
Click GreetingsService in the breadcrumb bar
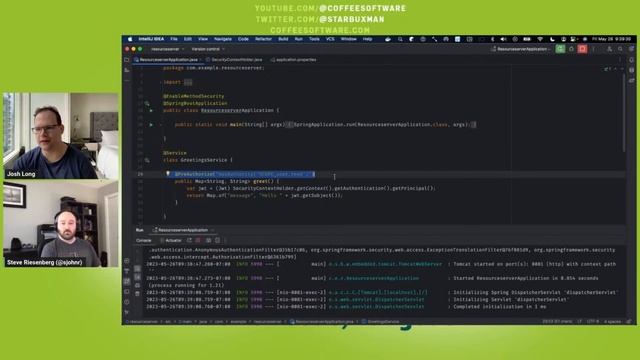pos(380,322)
